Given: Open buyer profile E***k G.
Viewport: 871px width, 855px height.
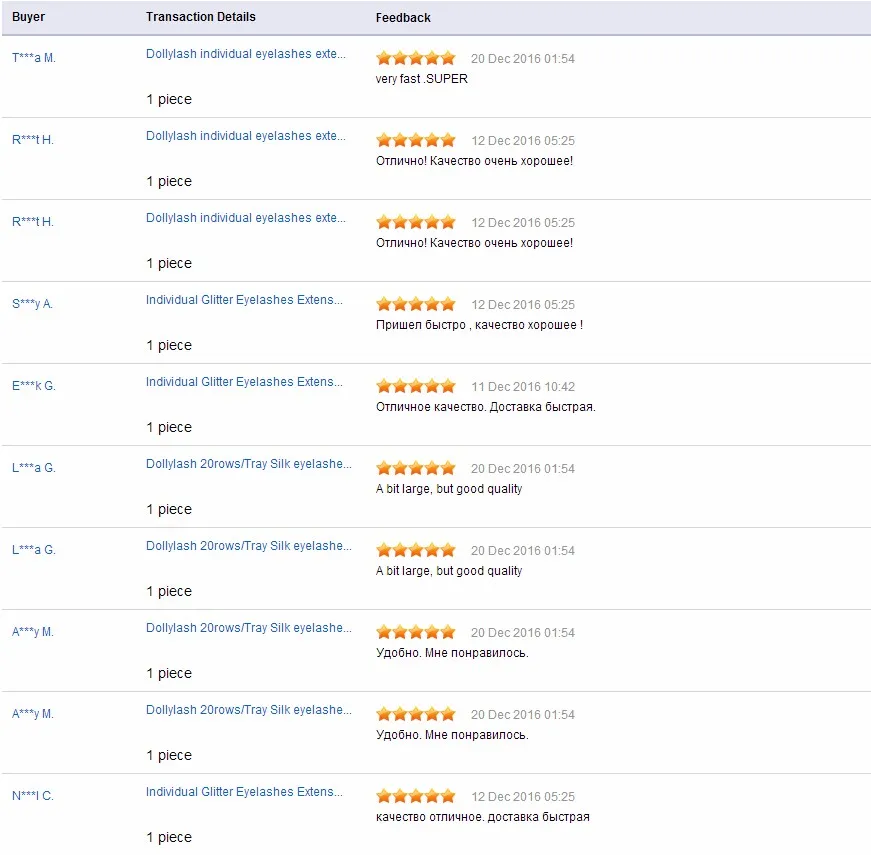Looking at the screenshot, I should [34, 386].
